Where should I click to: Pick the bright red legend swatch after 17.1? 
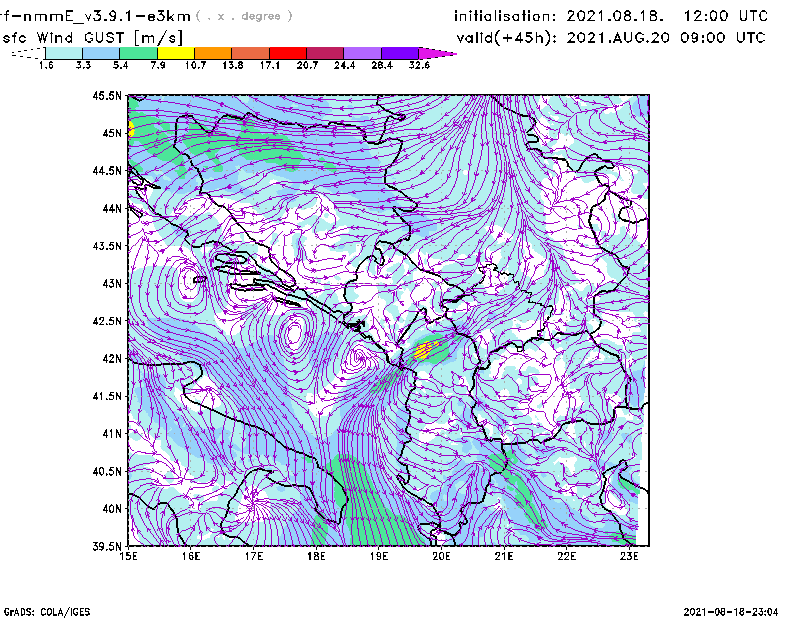pyautogui.click(x=287, y=52)
